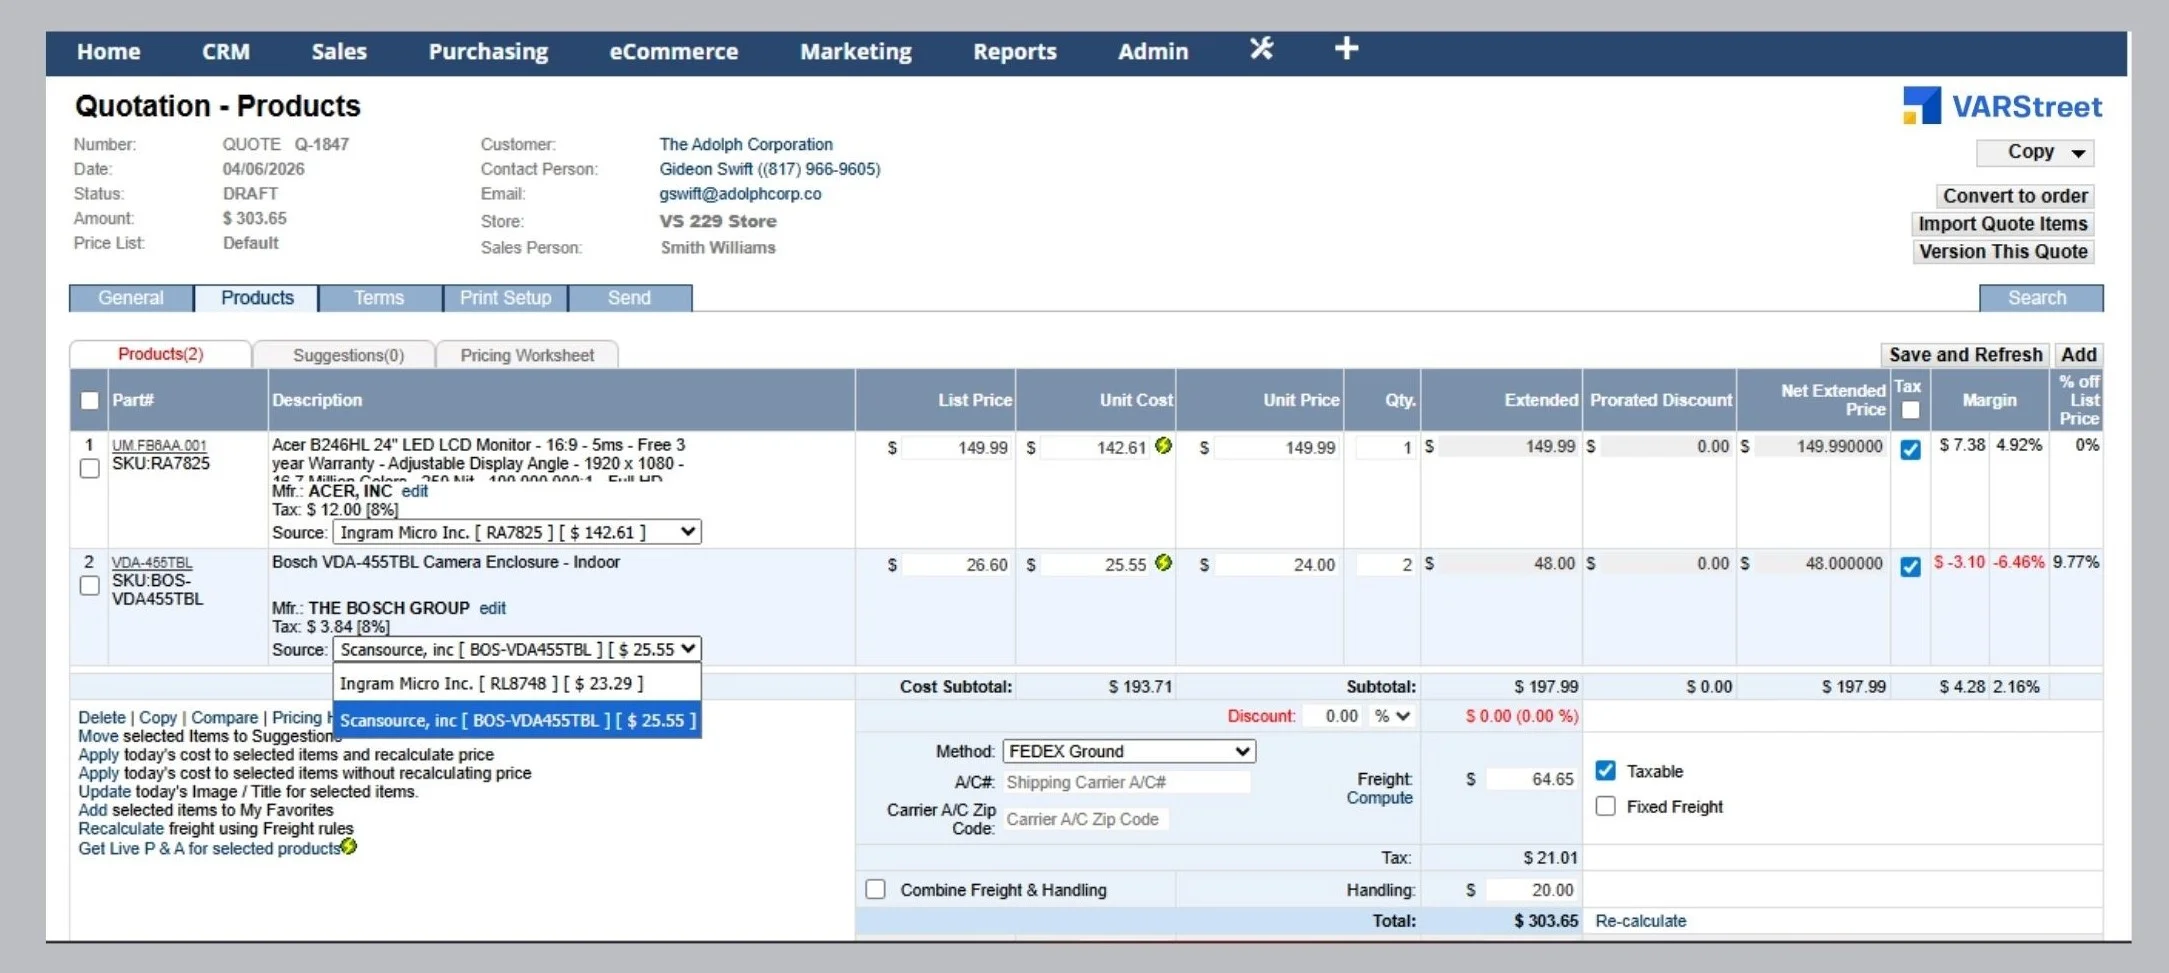Open part number UM.FB6AA.001 link
2169x973 pixels.
click(x=159, y=446)
